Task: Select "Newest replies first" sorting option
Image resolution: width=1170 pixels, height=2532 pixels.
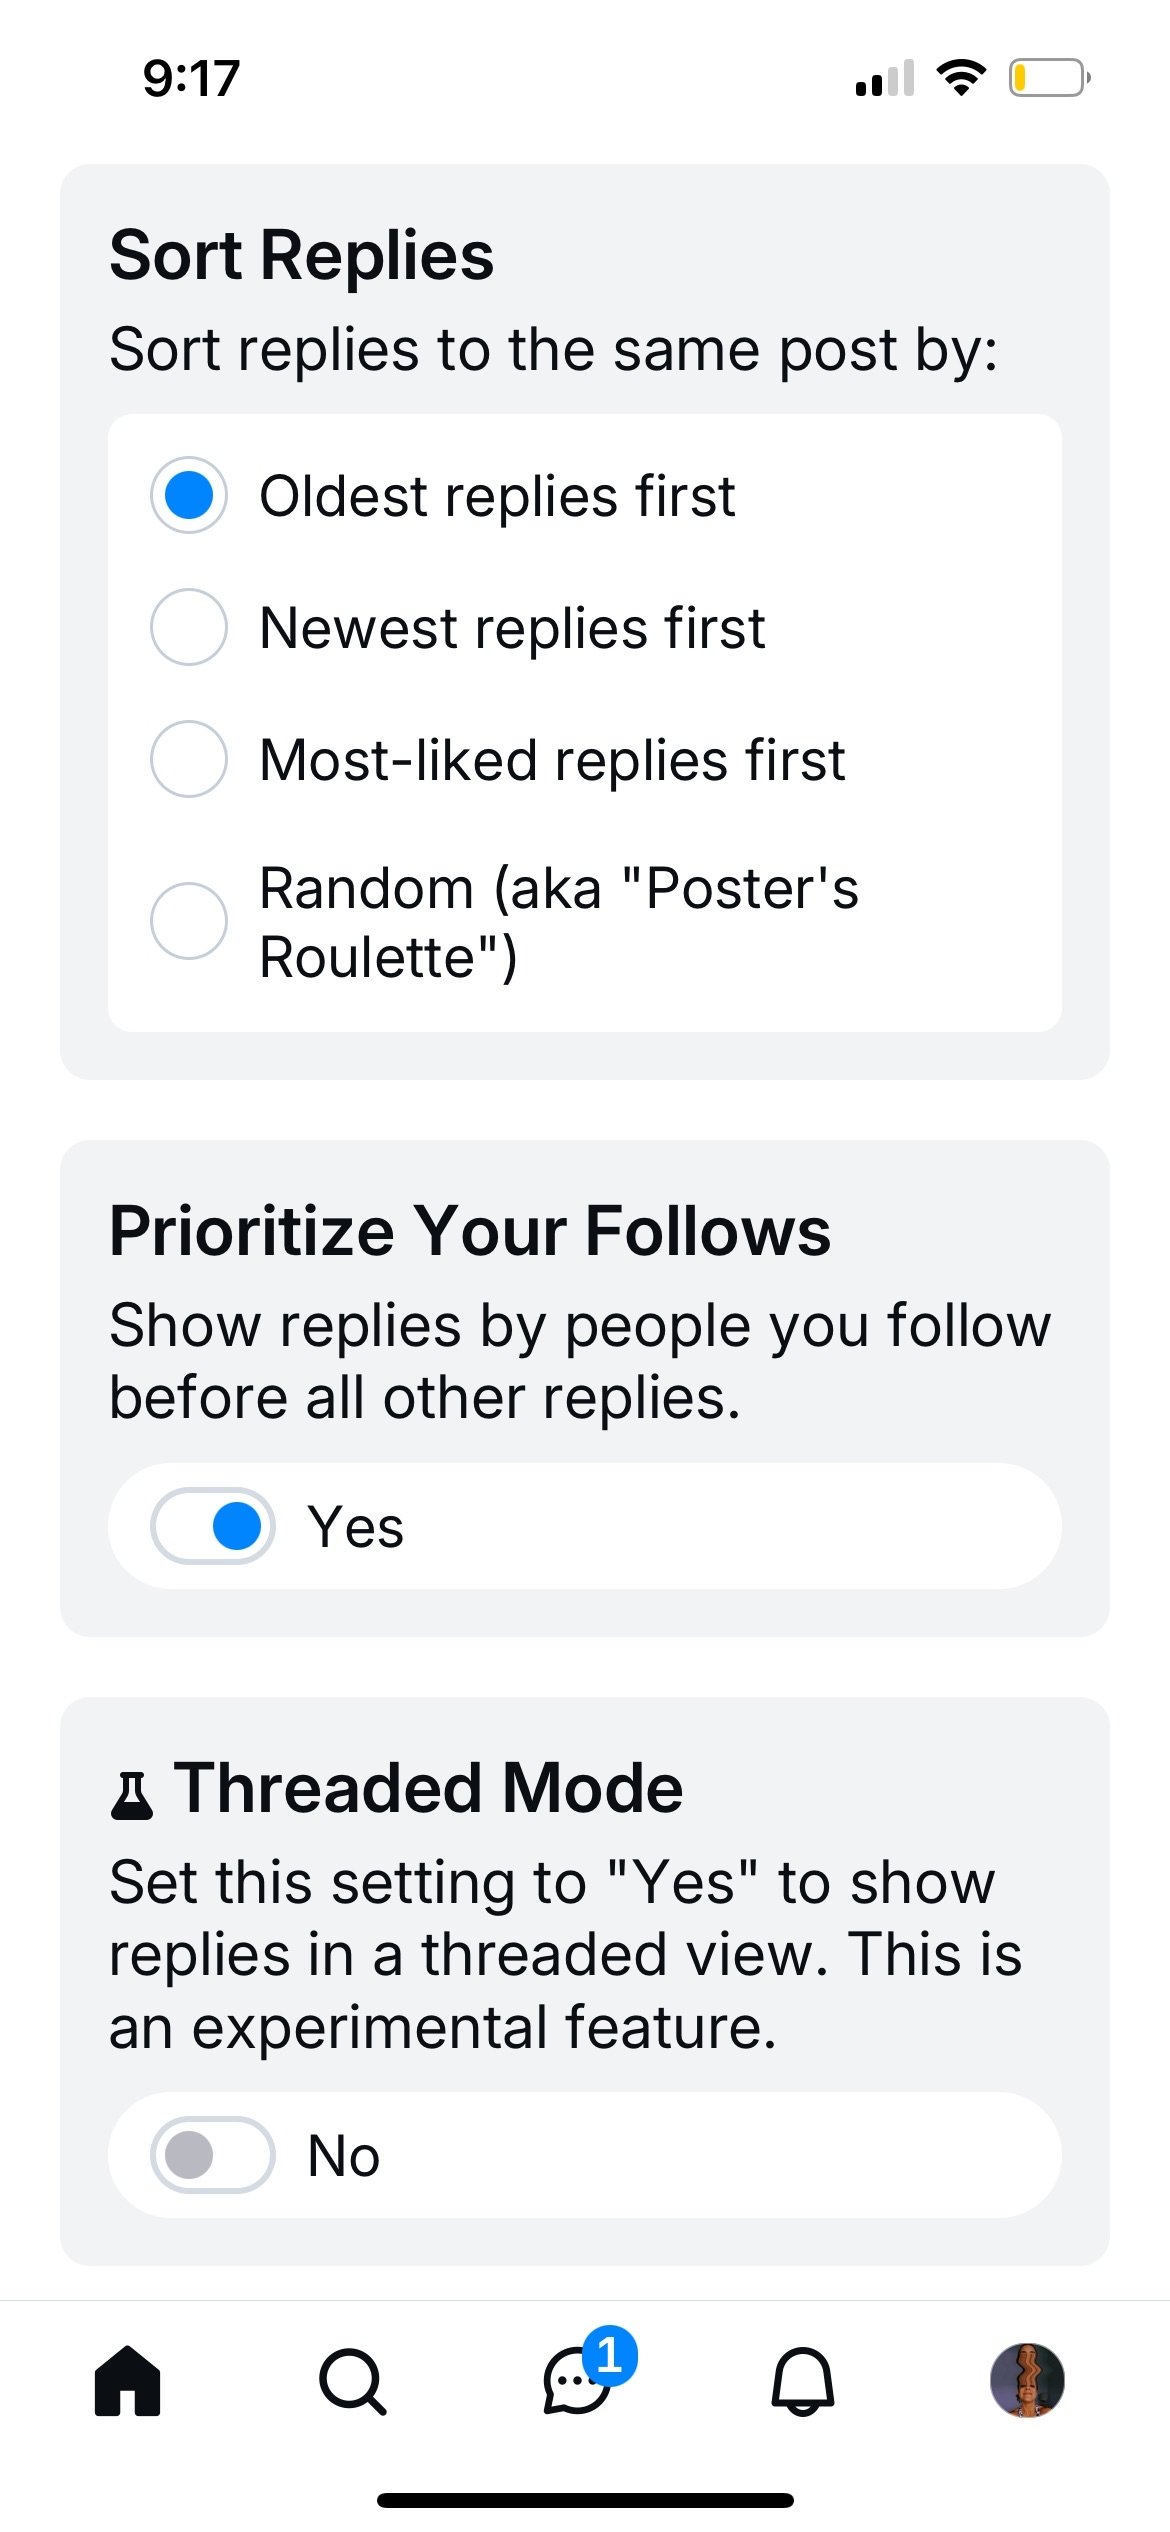Action: pyautogui.click(x=189, y=628)
